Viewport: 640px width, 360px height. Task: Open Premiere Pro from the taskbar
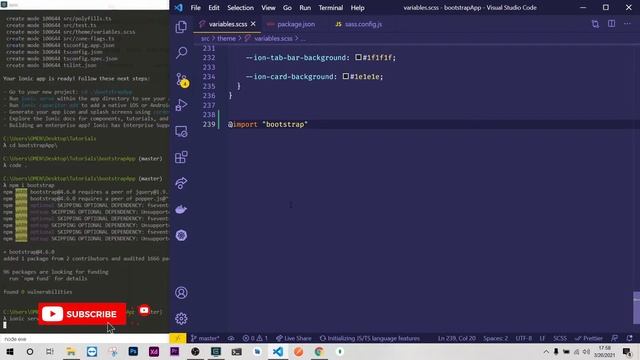[174, 351]
